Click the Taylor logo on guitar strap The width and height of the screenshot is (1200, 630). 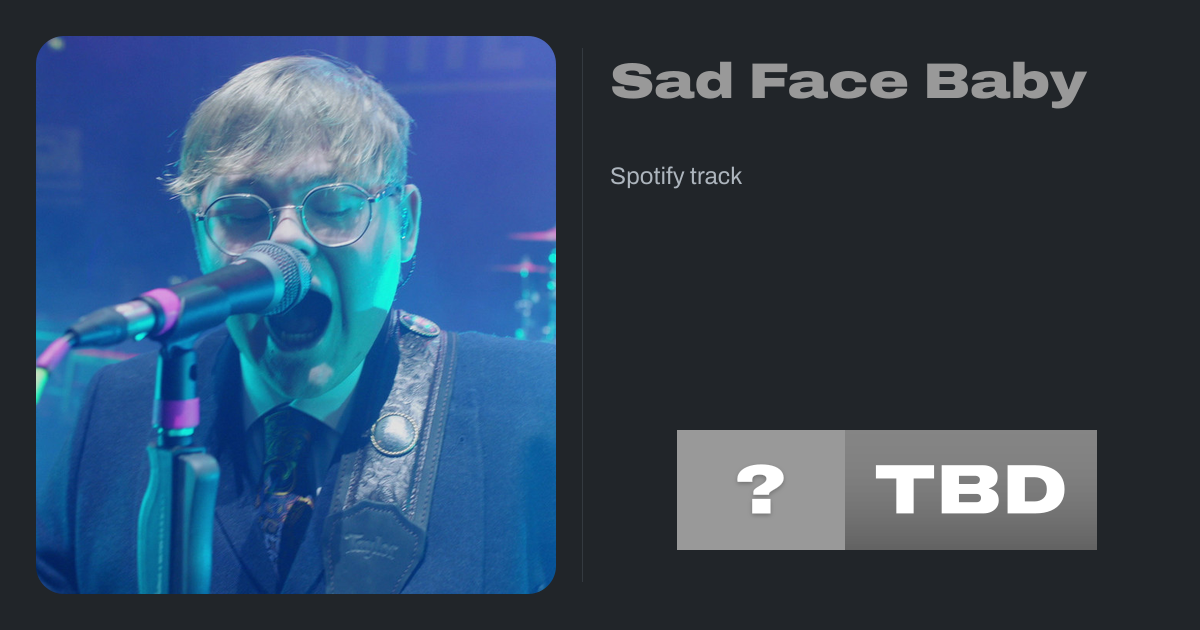click(370, 544)
